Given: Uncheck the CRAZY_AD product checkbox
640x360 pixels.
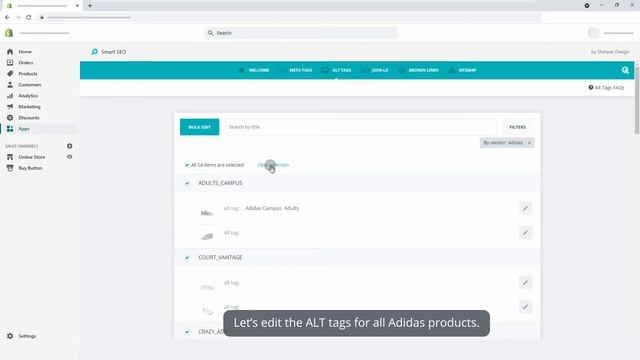Looking at the screenshot, I should (187, 332).
